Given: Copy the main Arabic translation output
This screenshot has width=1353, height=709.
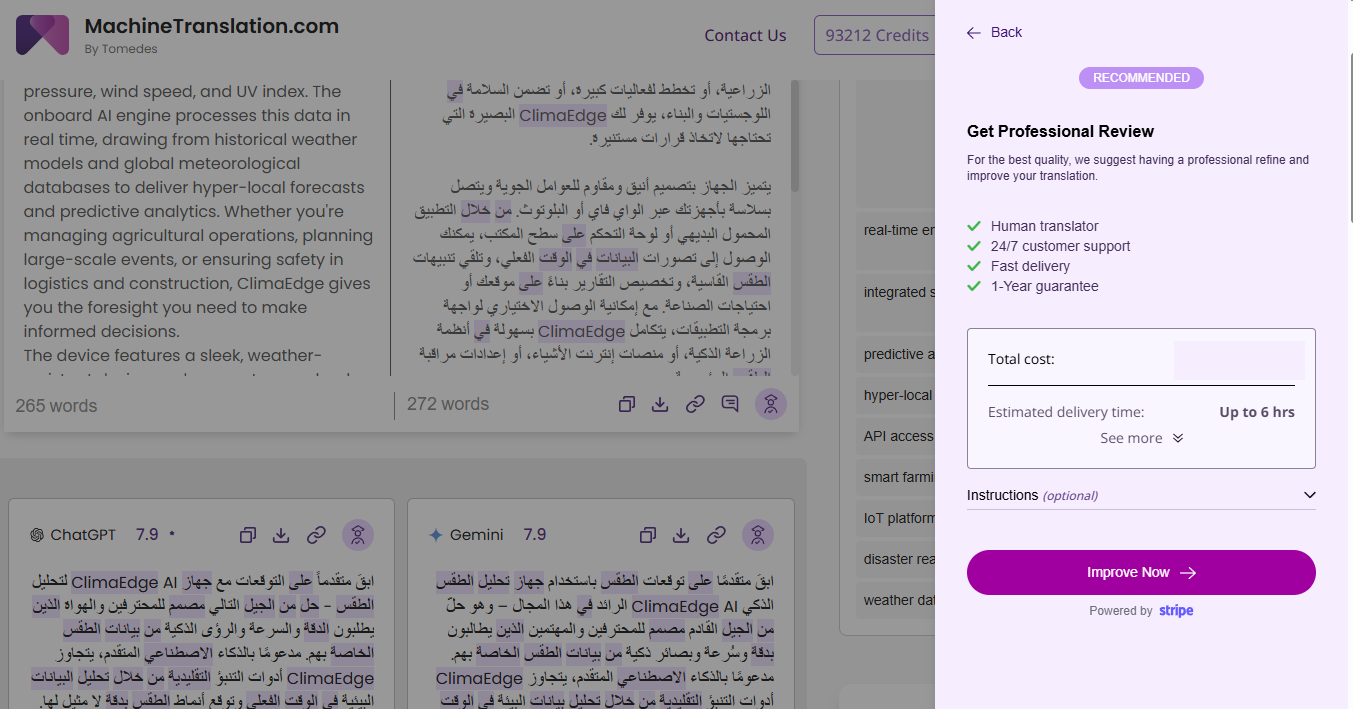Looking at the screenshot, I should [626, 404].
